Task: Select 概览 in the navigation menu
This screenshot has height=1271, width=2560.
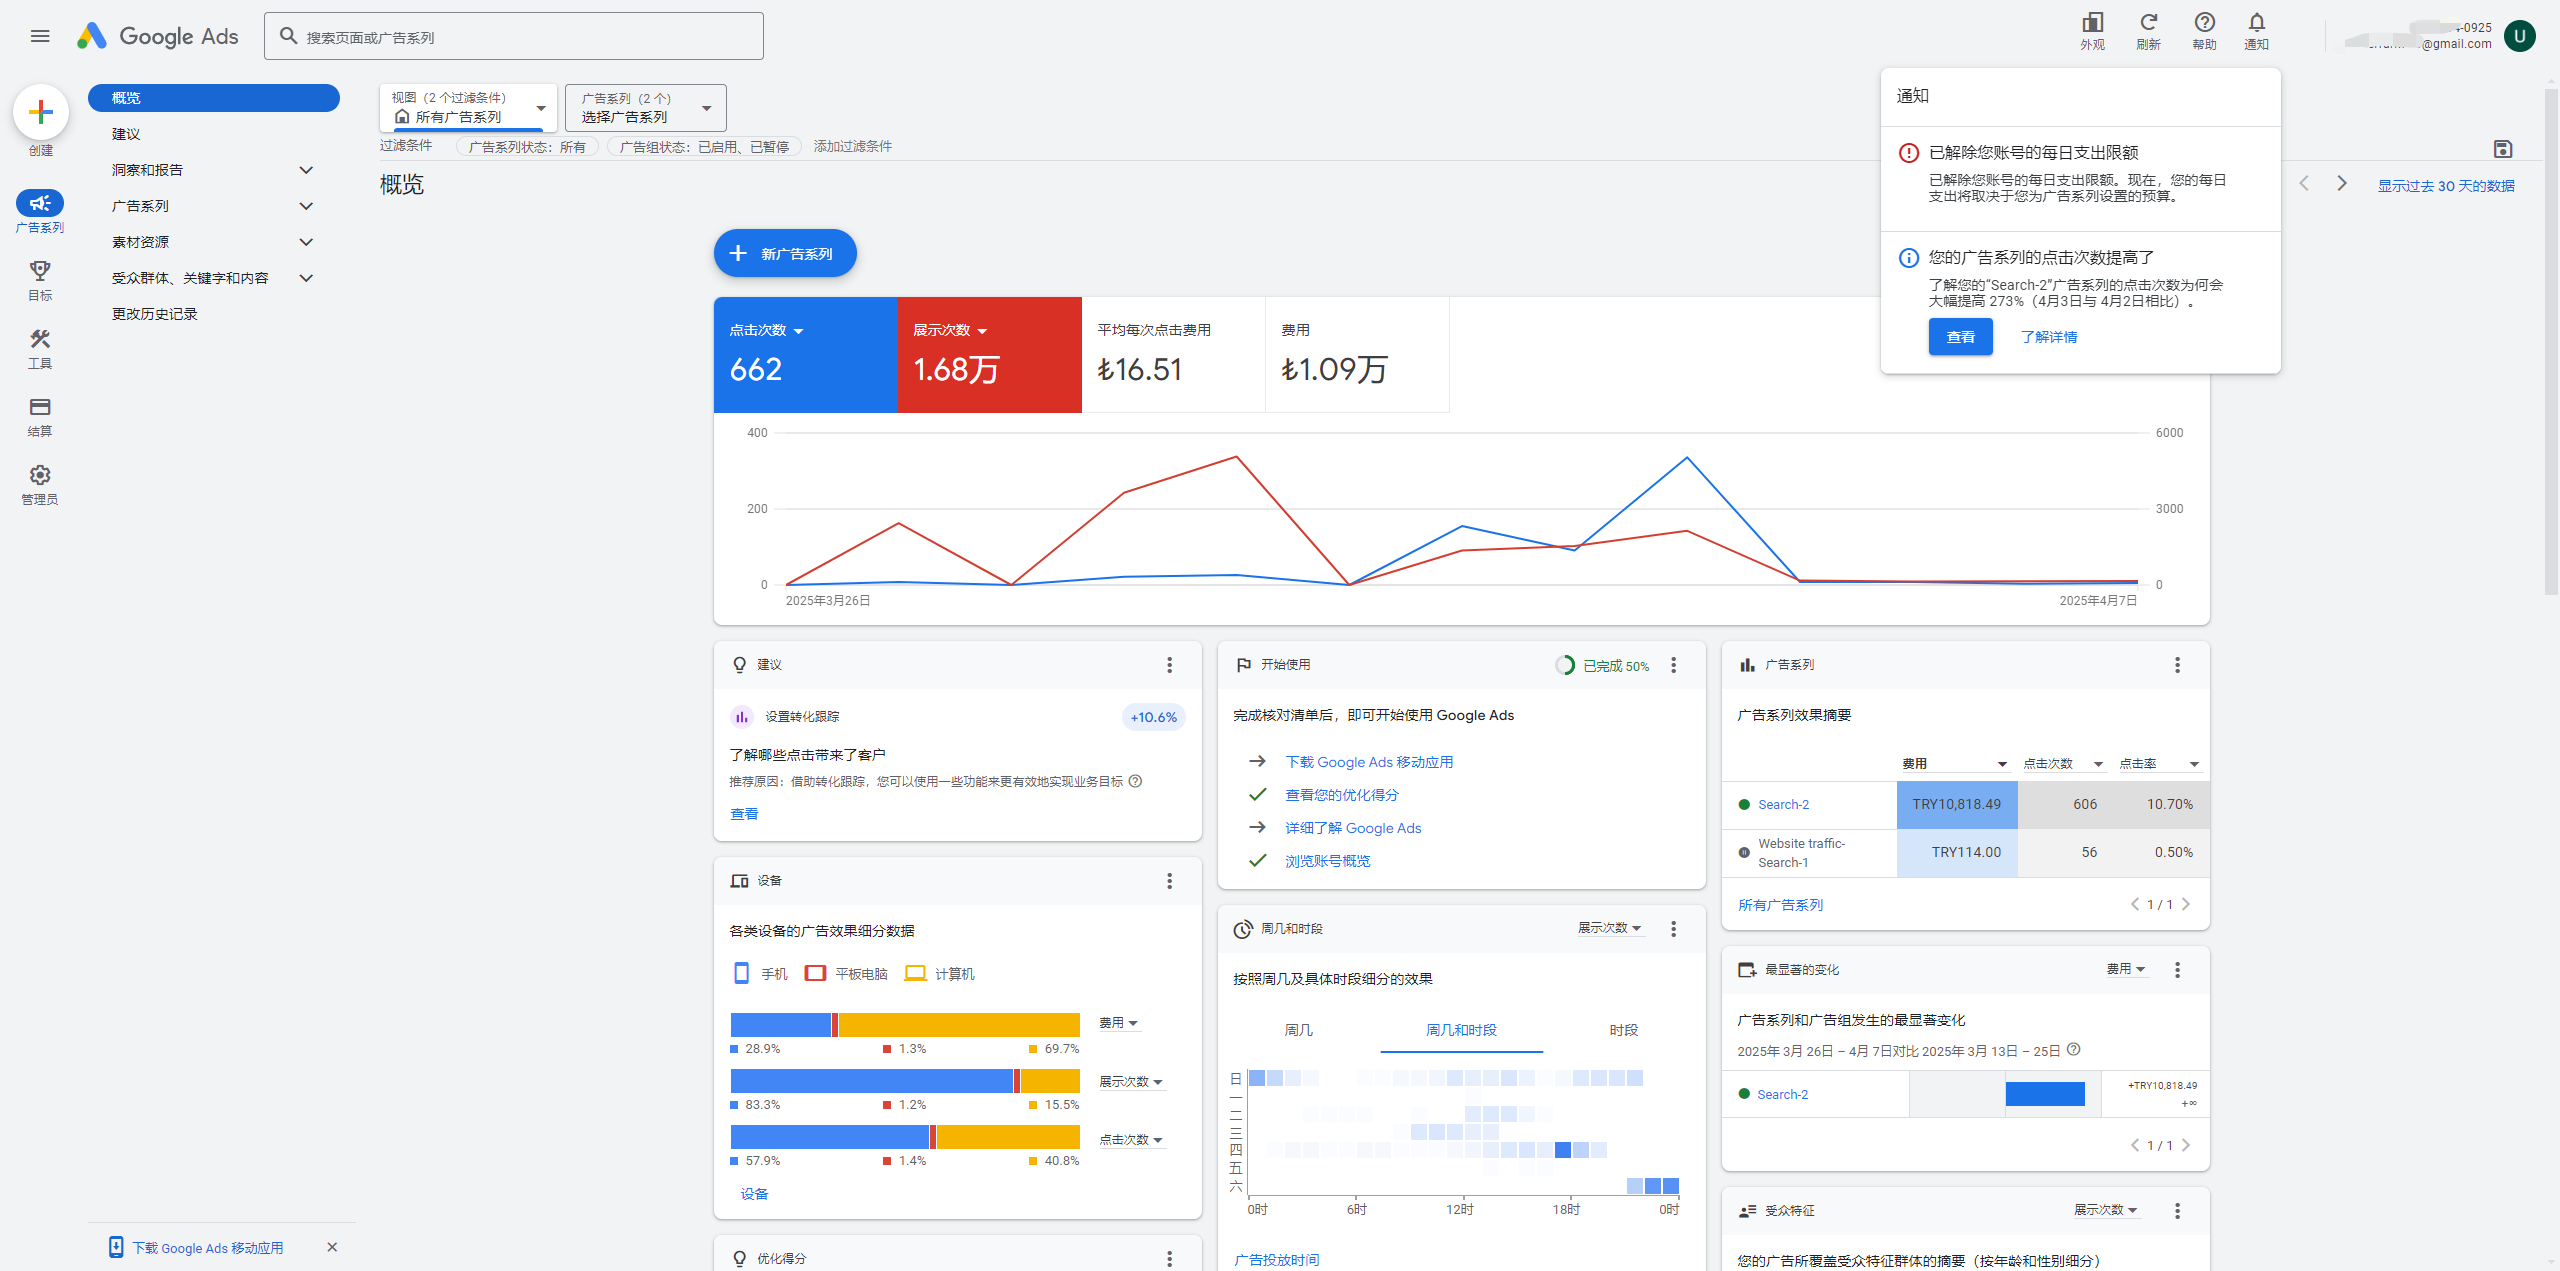Action: point(214,98)
